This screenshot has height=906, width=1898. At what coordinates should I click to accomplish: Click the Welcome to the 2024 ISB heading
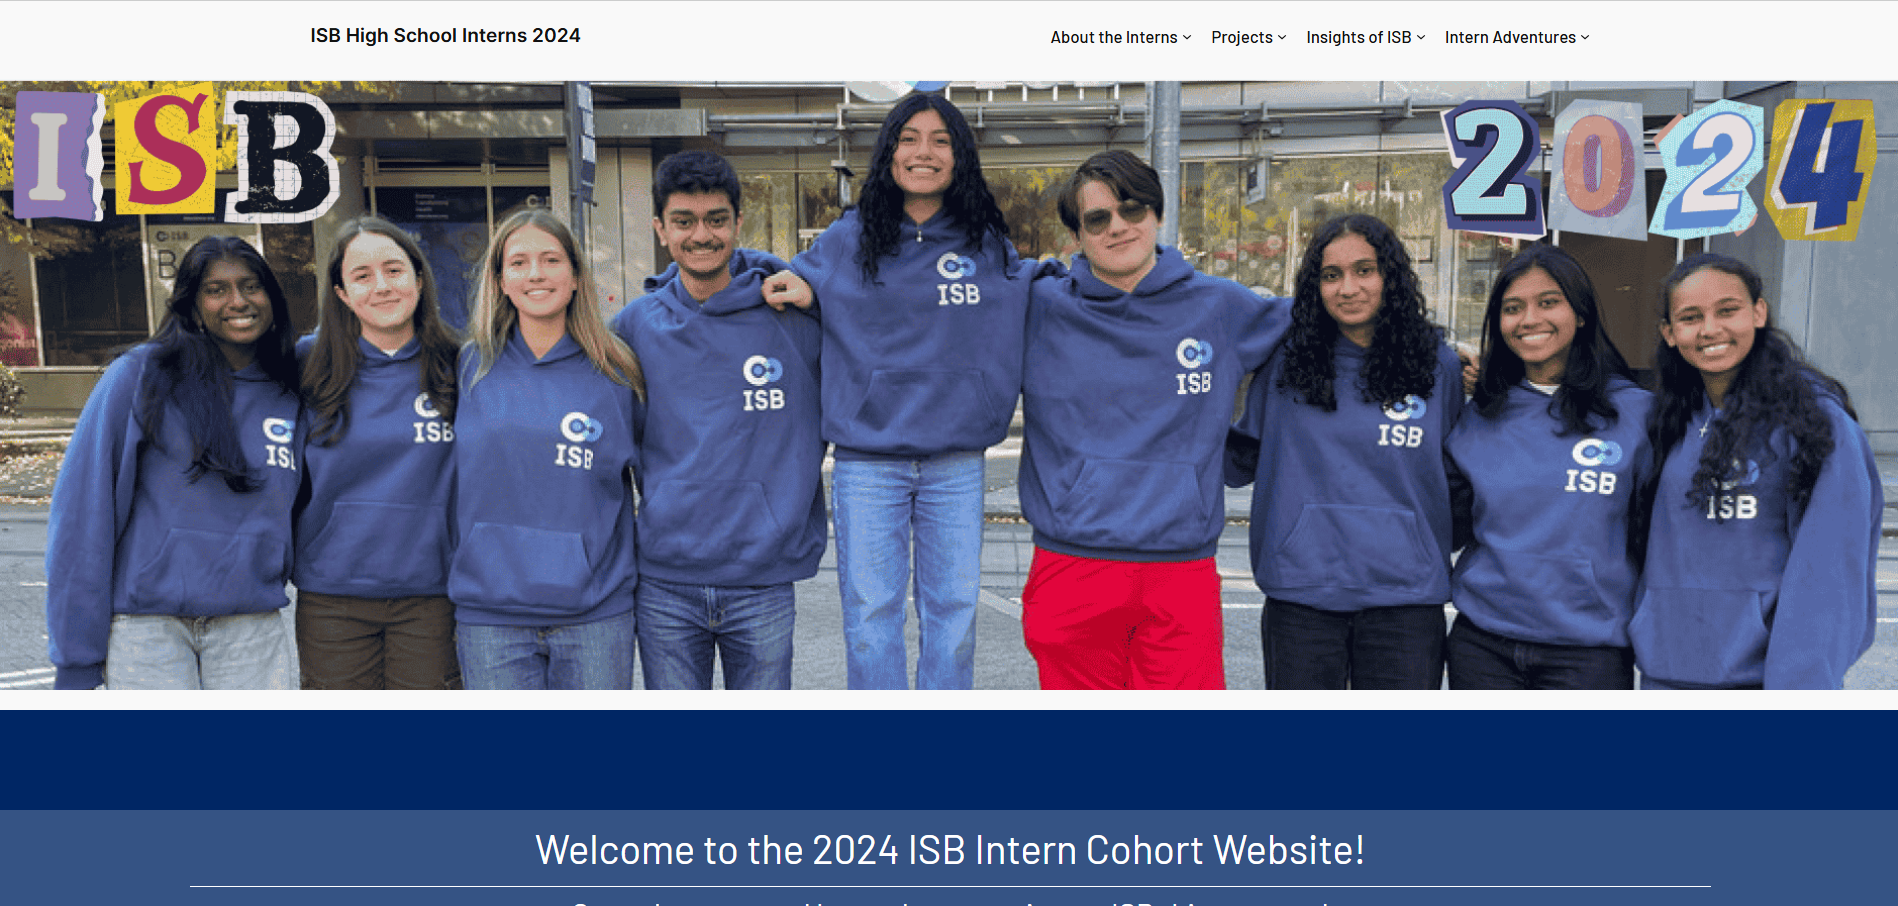[949, 850]
